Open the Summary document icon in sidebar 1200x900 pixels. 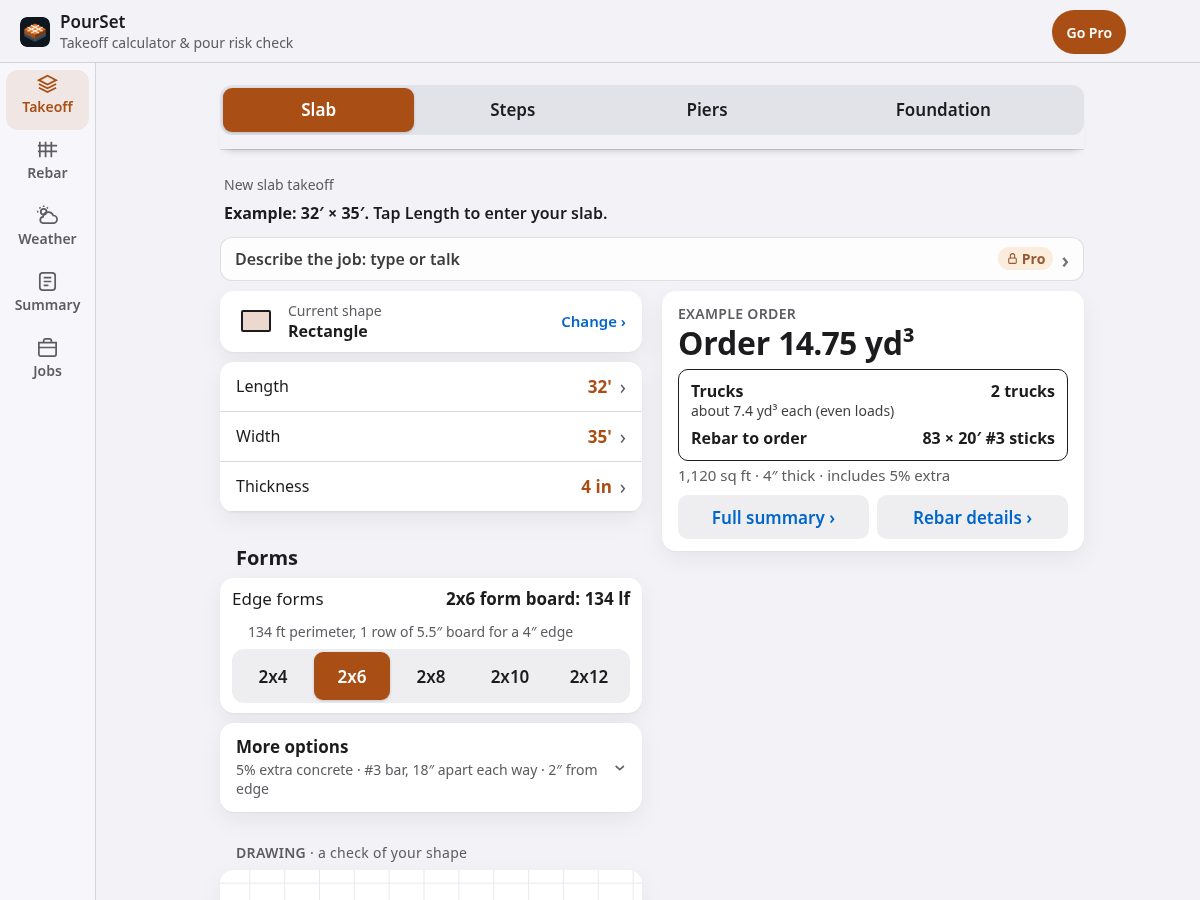pyautogui.click(x=47, y=281)
